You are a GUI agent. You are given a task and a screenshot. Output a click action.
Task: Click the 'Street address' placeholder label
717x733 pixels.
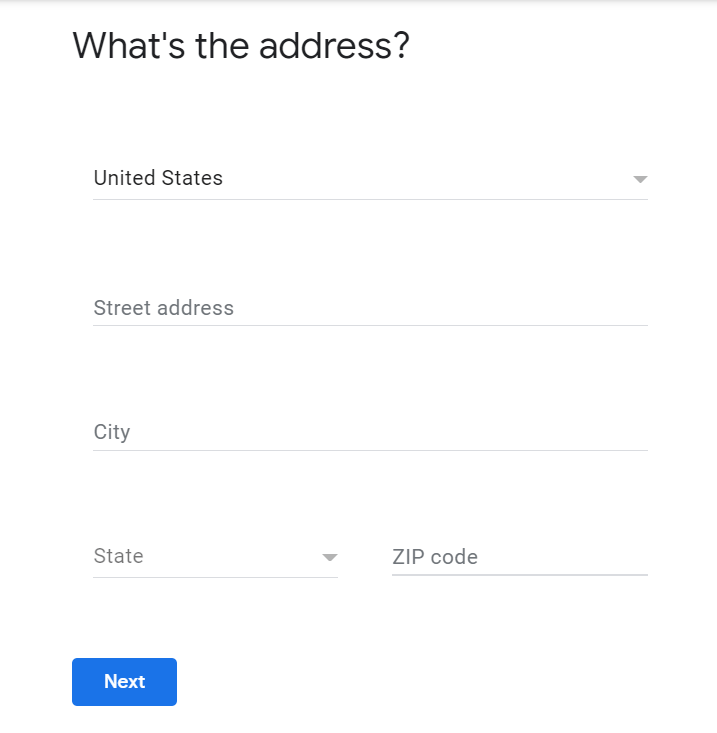click(x=164, y=308)
